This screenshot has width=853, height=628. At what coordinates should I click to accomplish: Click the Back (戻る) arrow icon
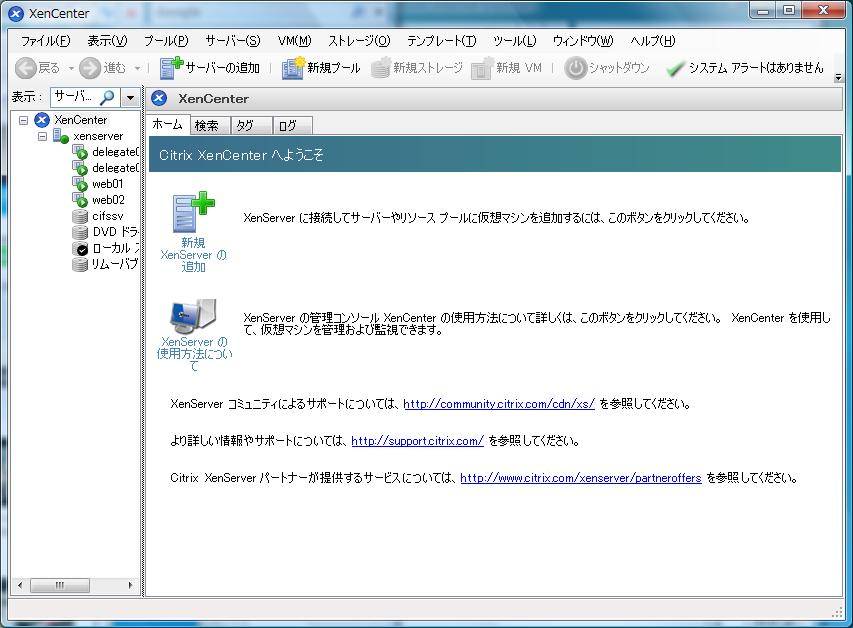pyautogui.click(x=26, y=68)
